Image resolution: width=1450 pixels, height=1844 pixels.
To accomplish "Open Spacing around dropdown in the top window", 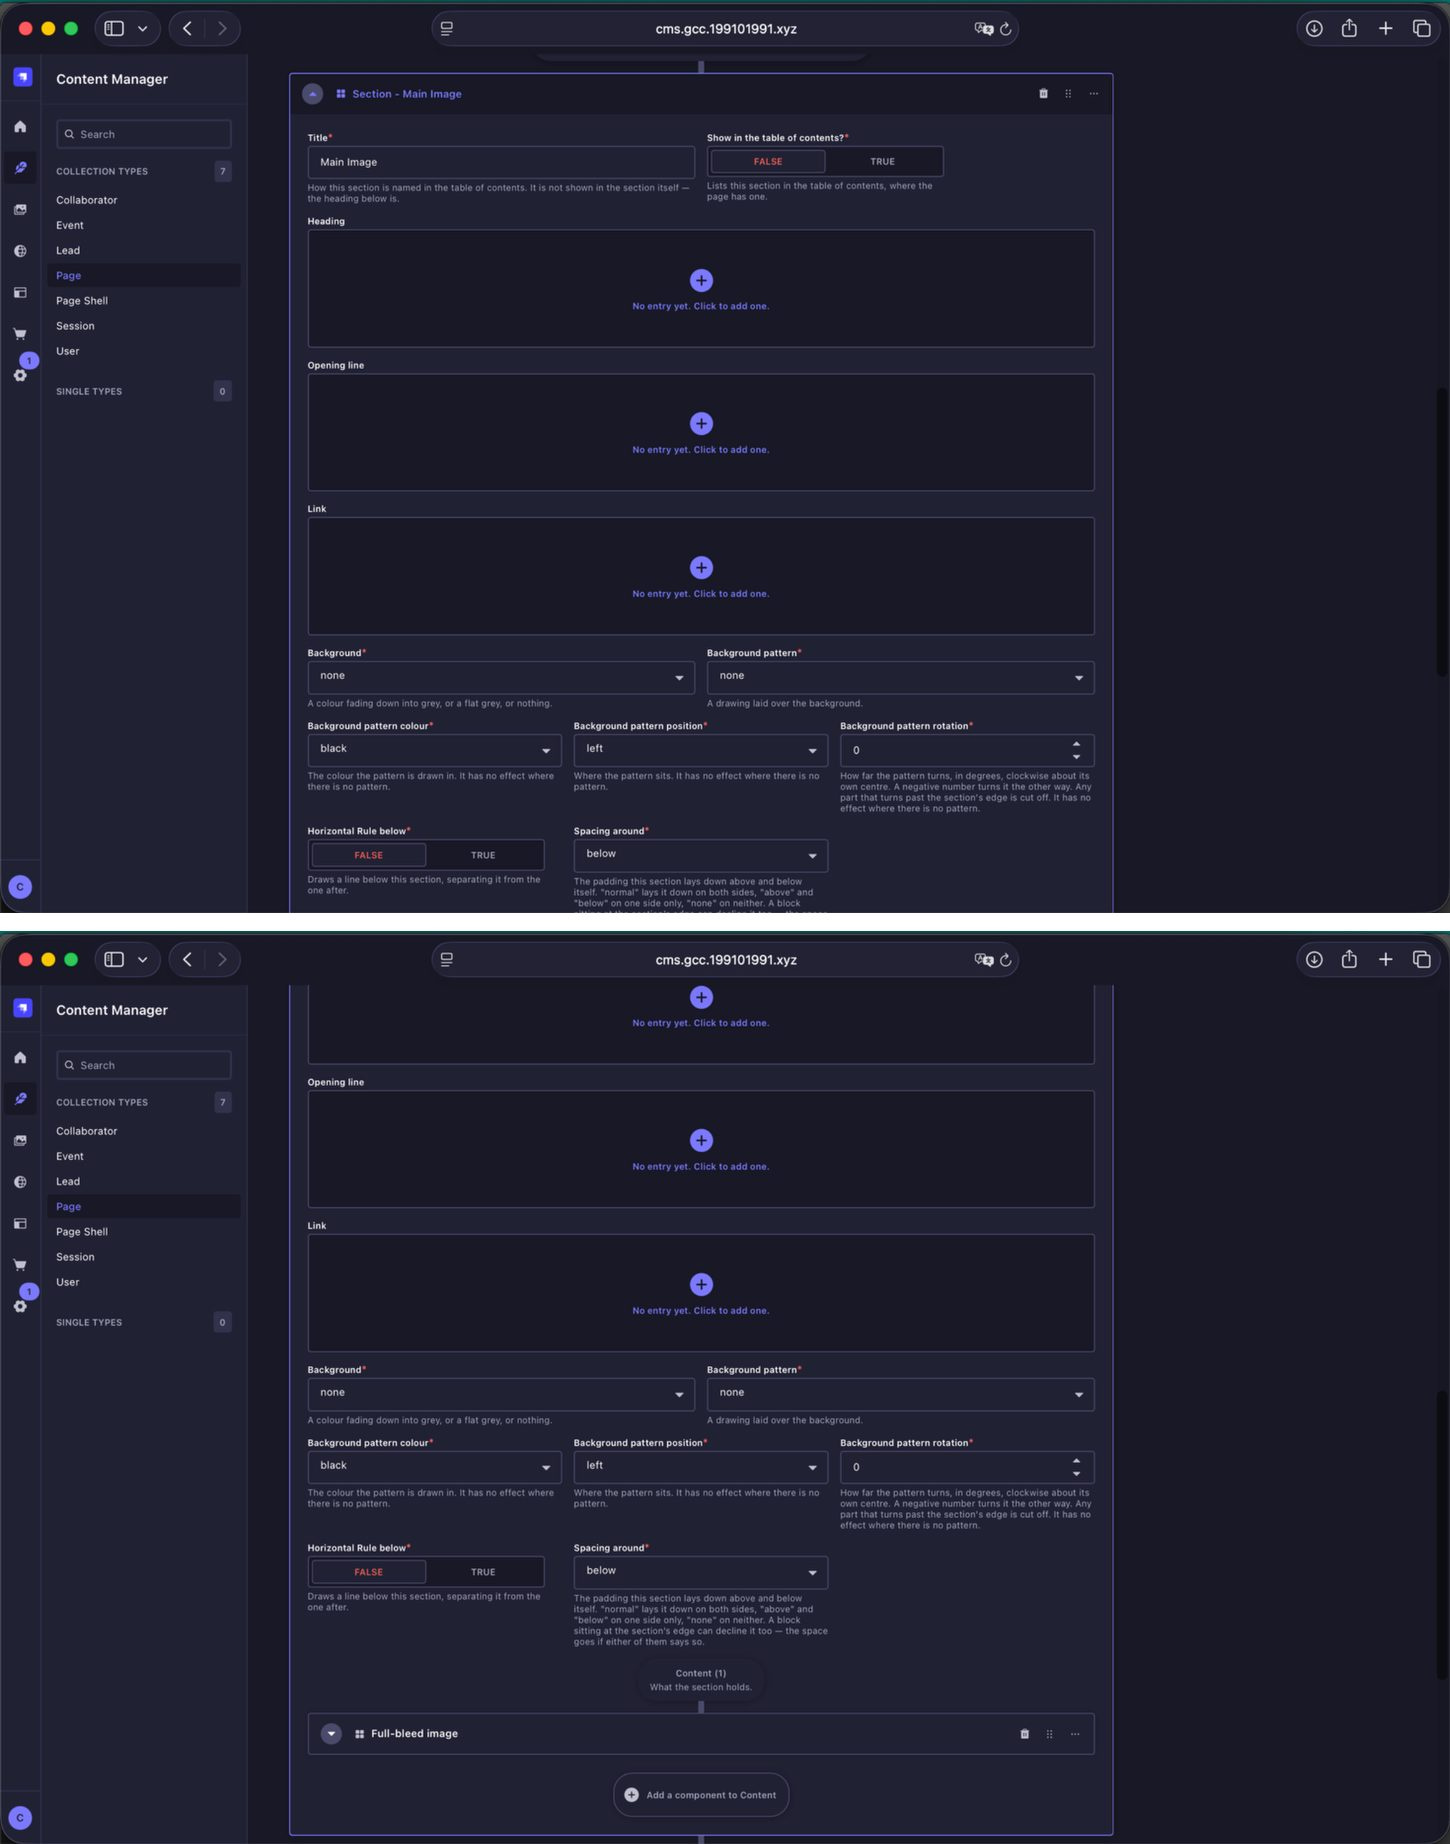I will 700,855.
